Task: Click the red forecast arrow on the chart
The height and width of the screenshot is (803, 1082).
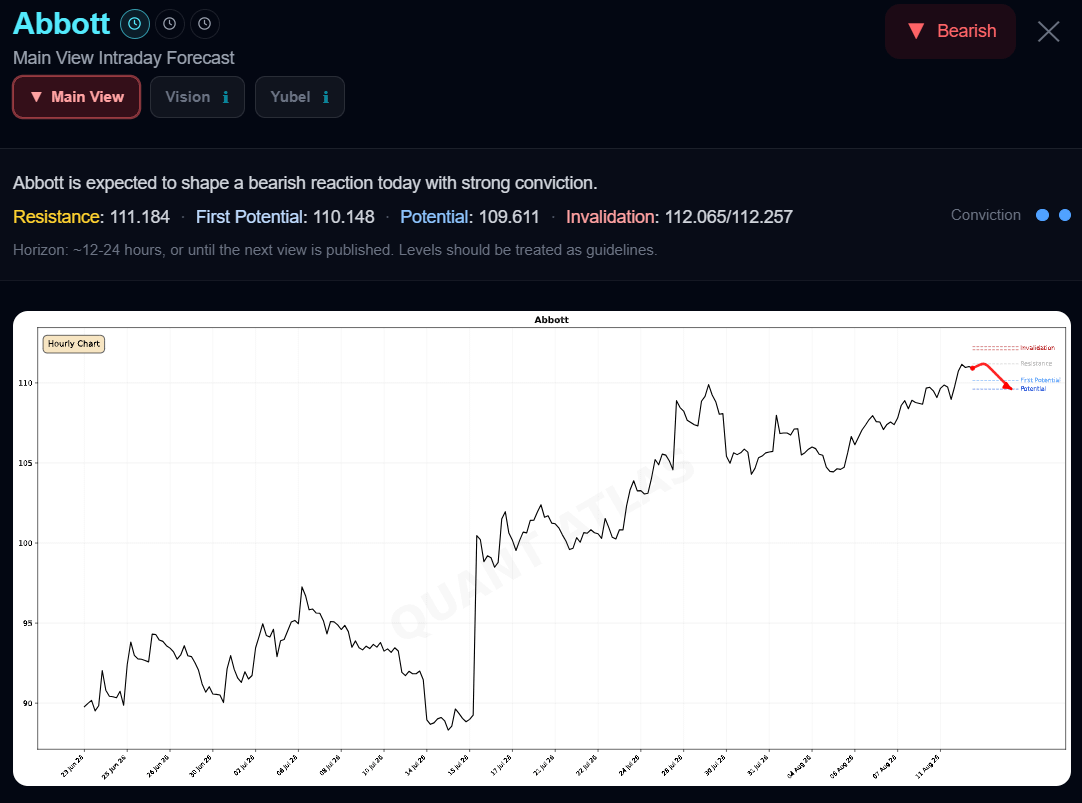Action: (992, 375)
